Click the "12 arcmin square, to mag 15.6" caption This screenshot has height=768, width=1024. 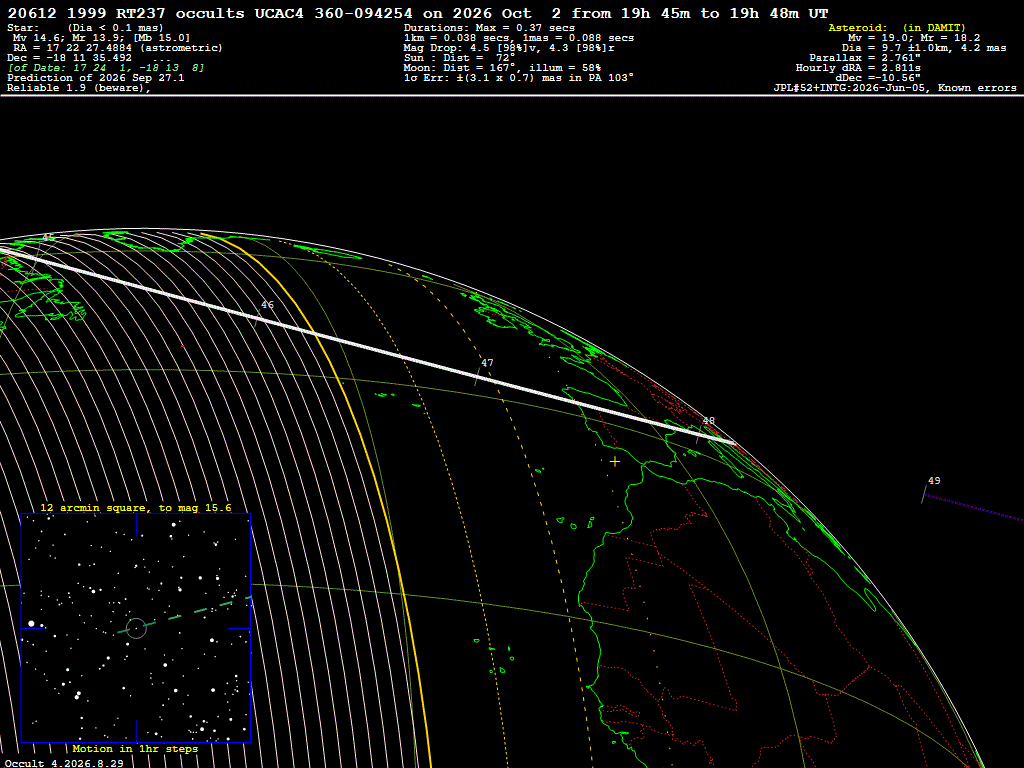pos(136,508)
